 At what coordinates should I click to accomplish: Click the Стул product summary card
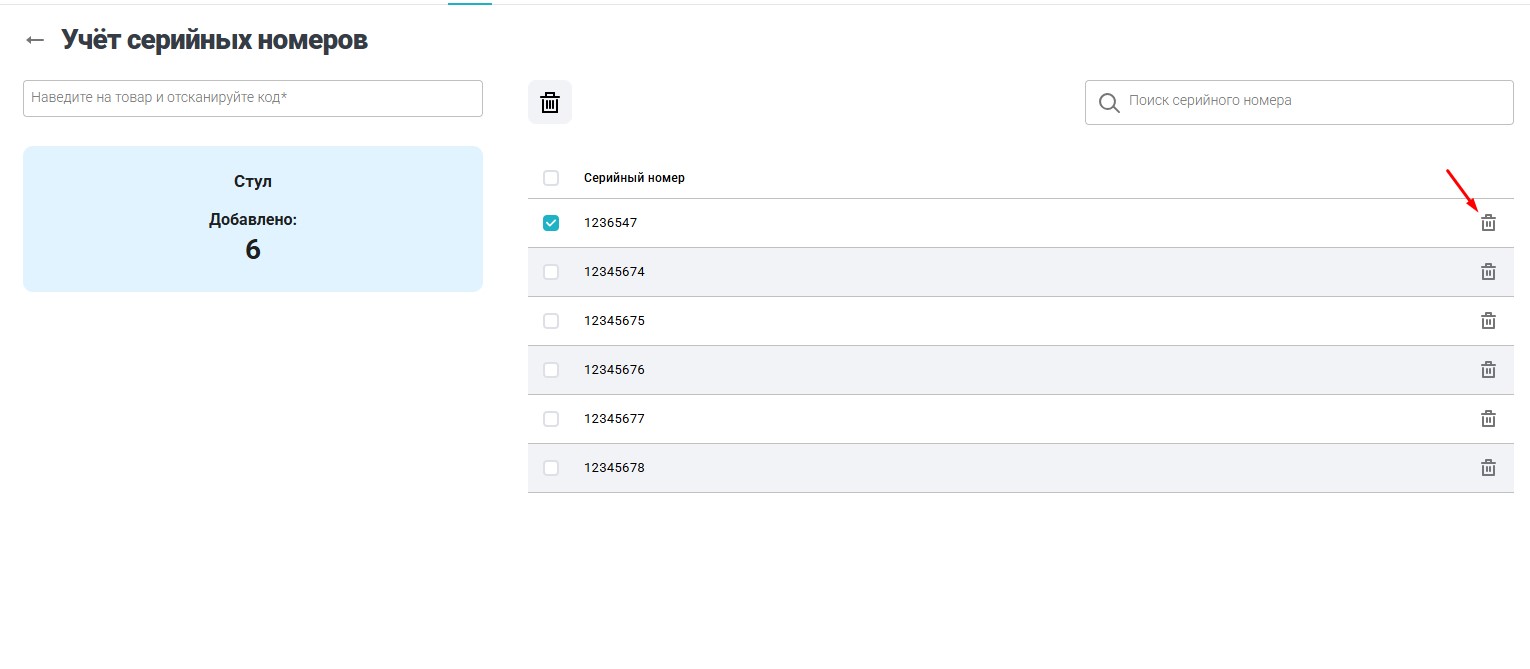point(252,219)
